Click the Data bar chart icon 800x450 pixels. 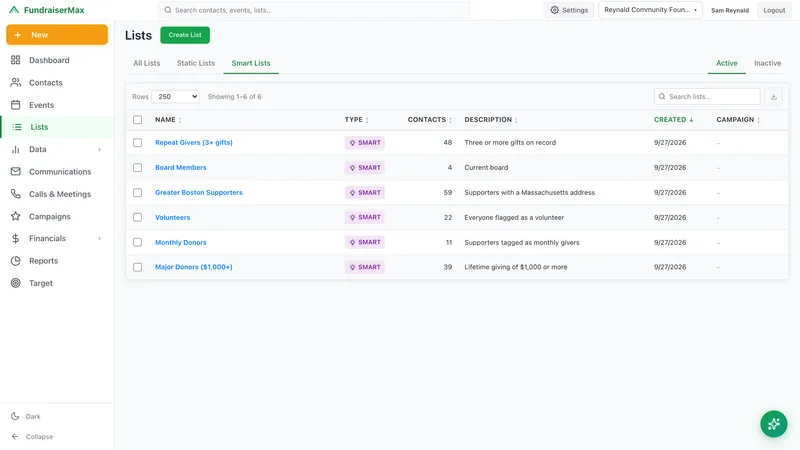coord(16,149)
